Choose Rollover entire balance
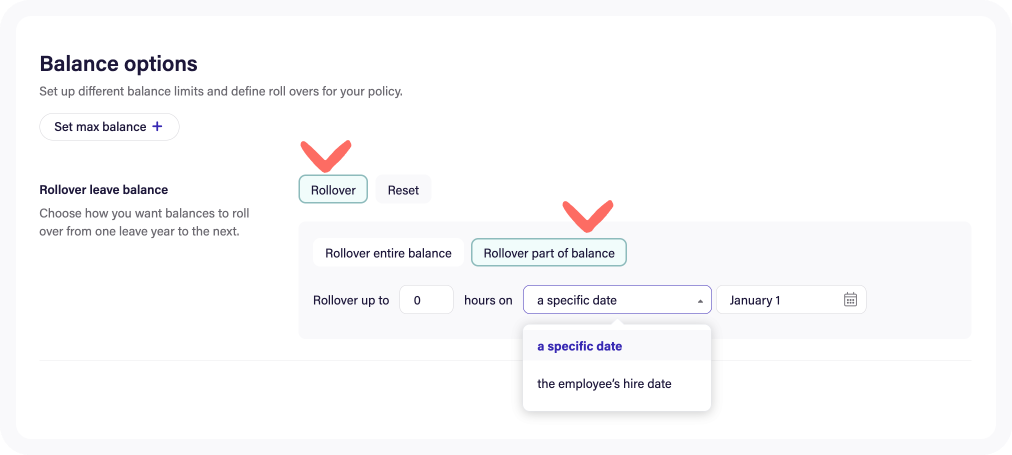 point(389,253)
